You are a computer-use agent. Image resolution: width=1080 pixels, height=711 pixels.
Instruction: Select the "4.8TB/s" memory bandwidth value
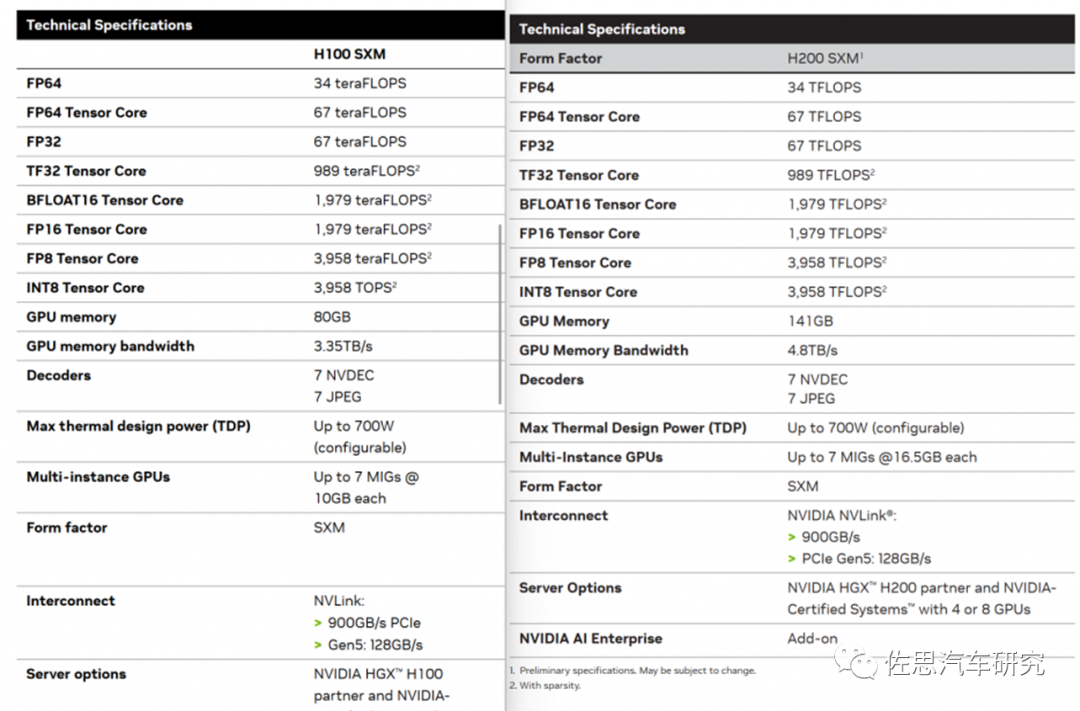(x=812, y=350)
